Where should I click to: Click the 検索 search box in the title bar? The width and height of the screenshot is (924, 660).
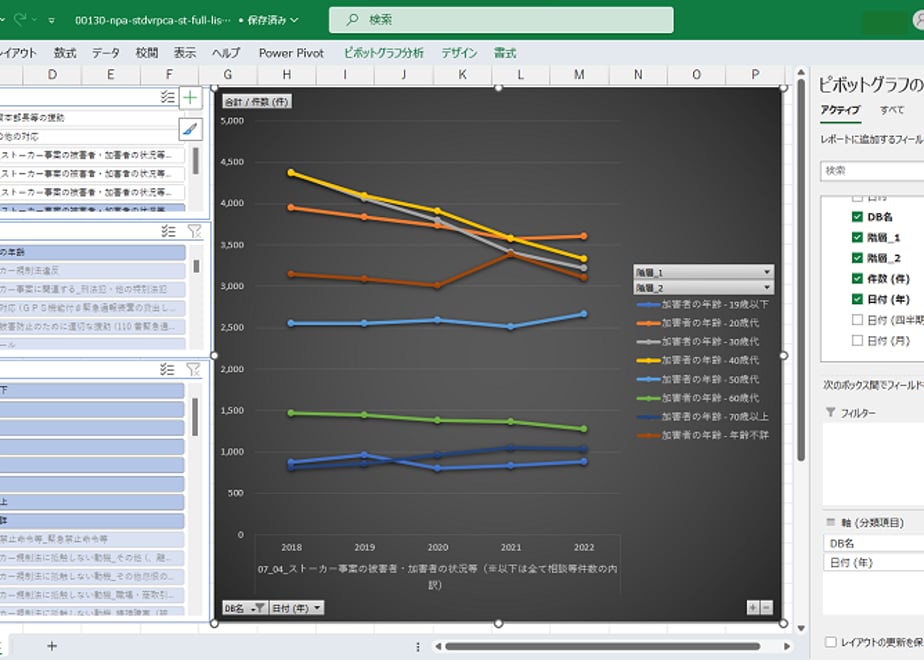coord(501,20)
